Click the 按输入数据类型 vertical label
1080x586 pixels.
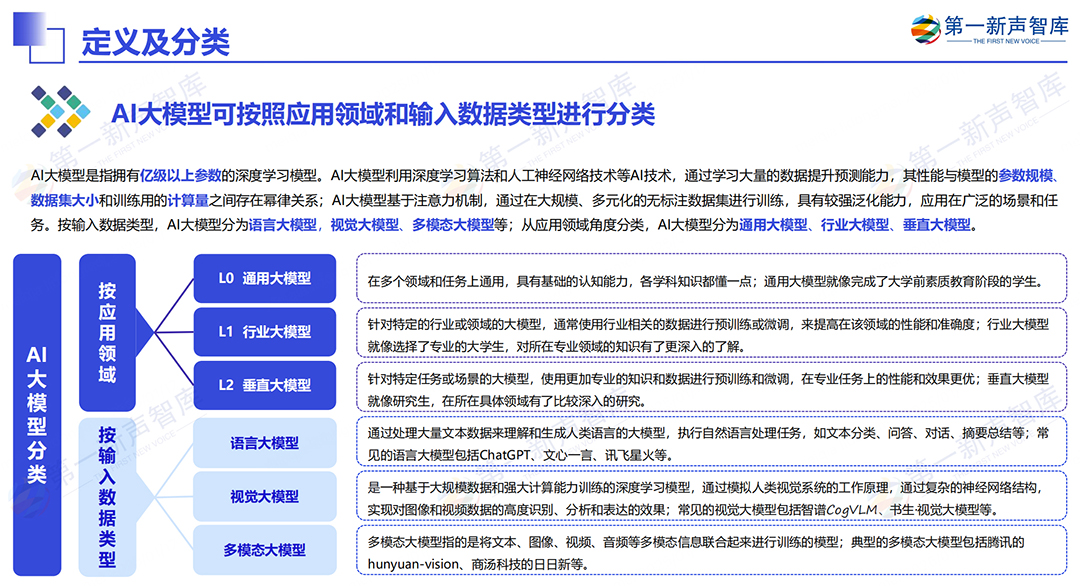107,496
